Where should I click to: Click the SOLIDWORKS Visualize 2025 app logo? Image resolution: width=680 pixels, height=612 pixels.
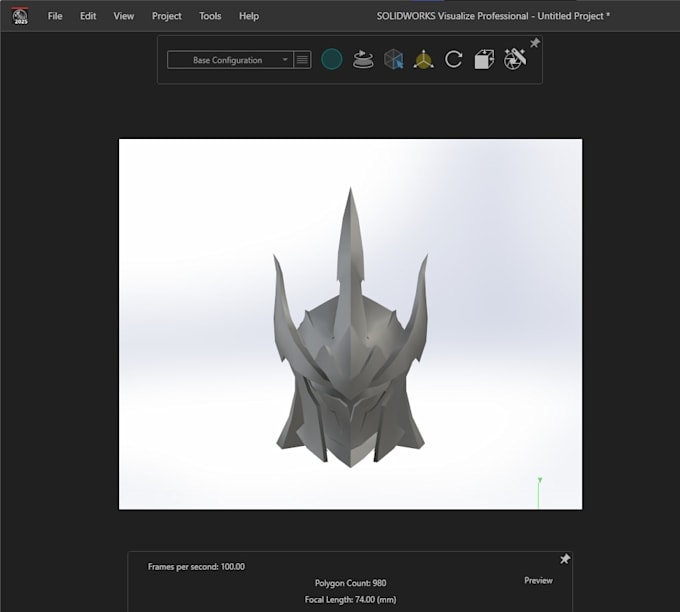(20, 16)
